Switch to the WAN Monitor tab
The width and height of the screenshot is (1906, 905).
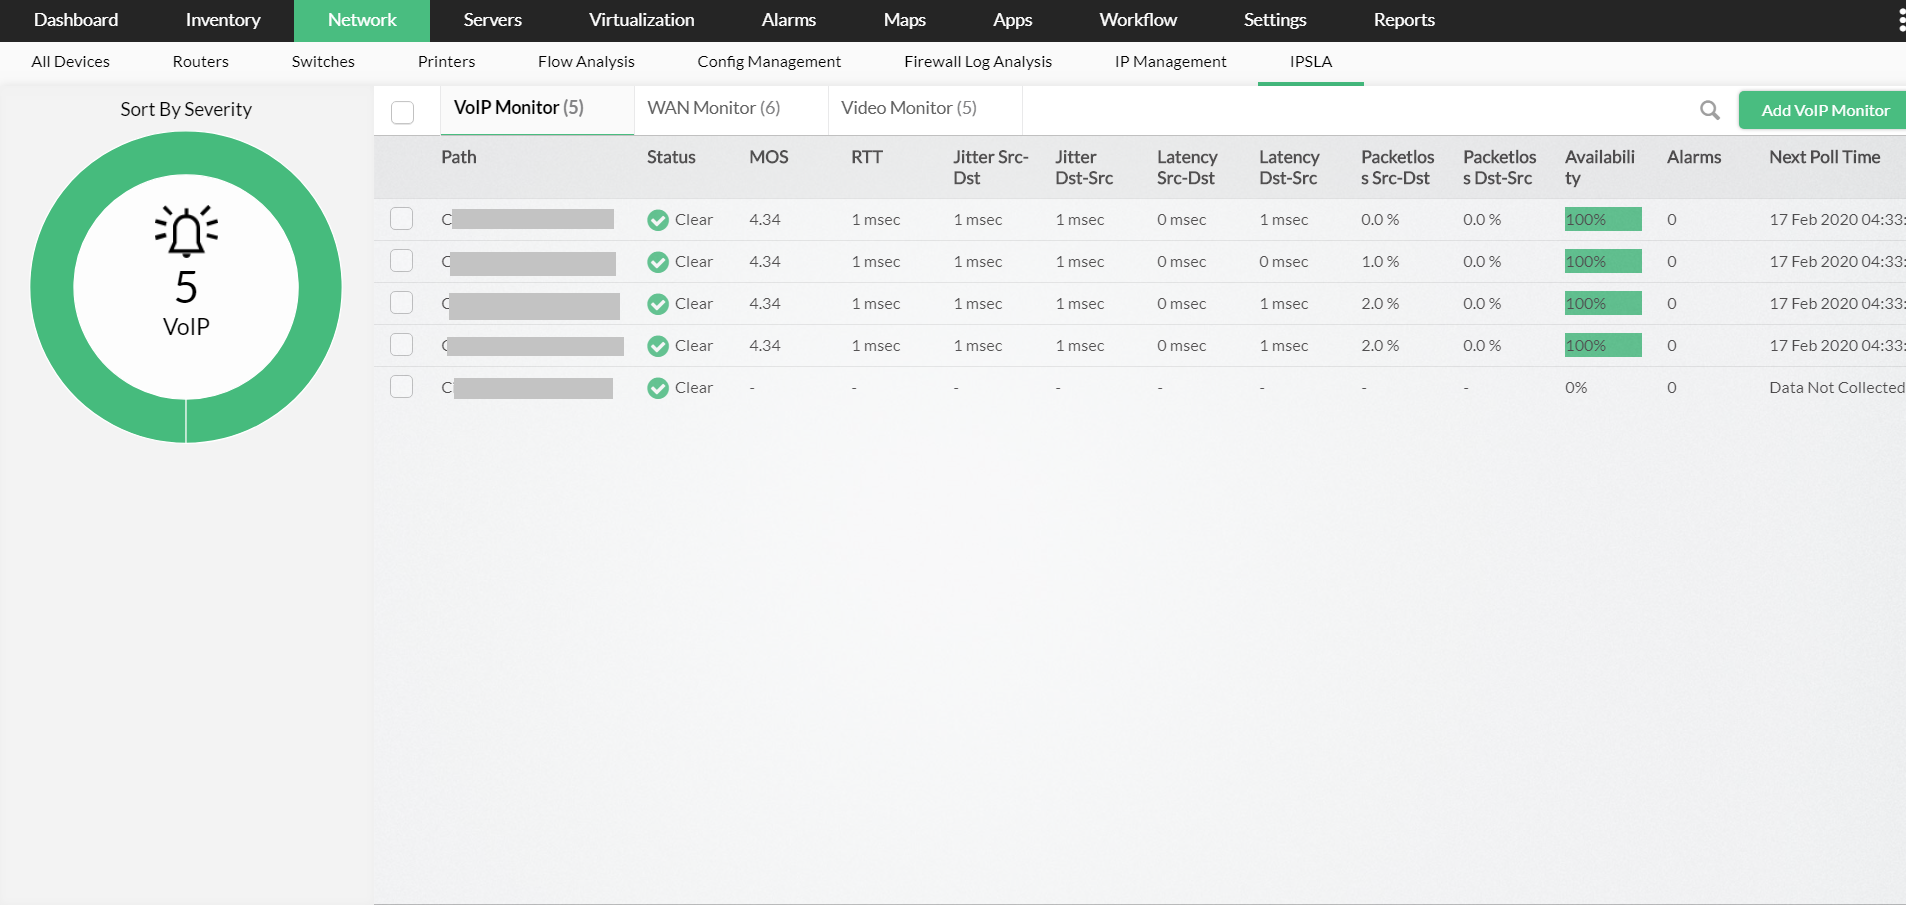click(x=714, y=107)
